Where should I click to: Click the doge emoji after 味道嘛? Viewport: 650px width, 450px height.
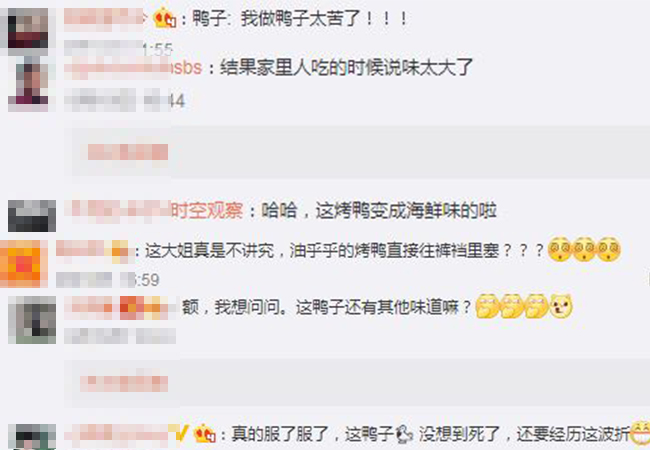click(561, 306)
